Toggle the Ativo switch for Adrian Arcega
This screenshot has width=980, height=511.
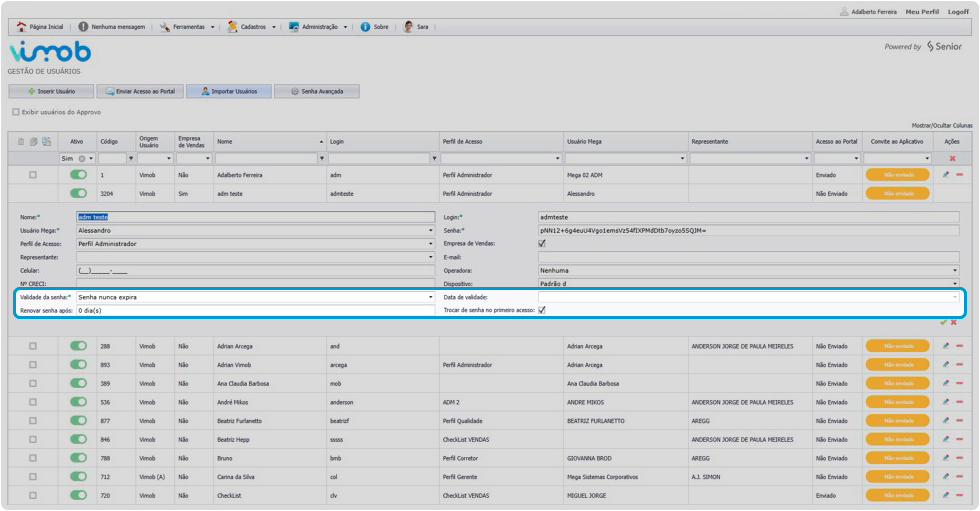click(78, 346)
